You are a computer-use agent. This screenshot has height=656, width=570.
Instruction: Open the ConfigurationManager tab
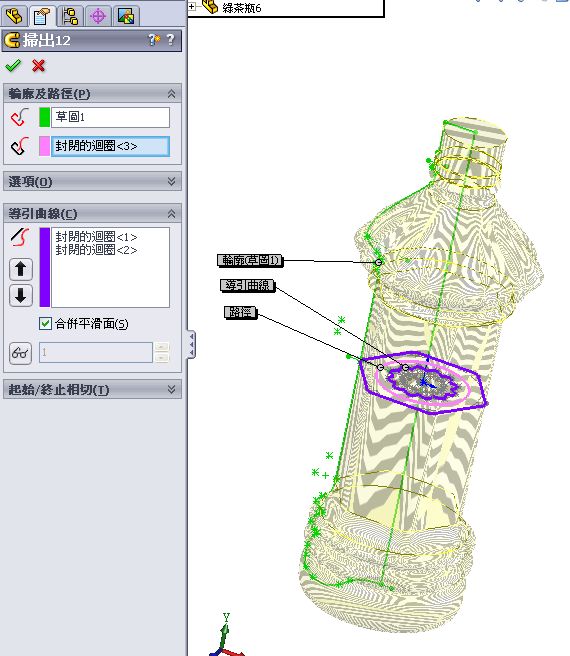point(70,16)
